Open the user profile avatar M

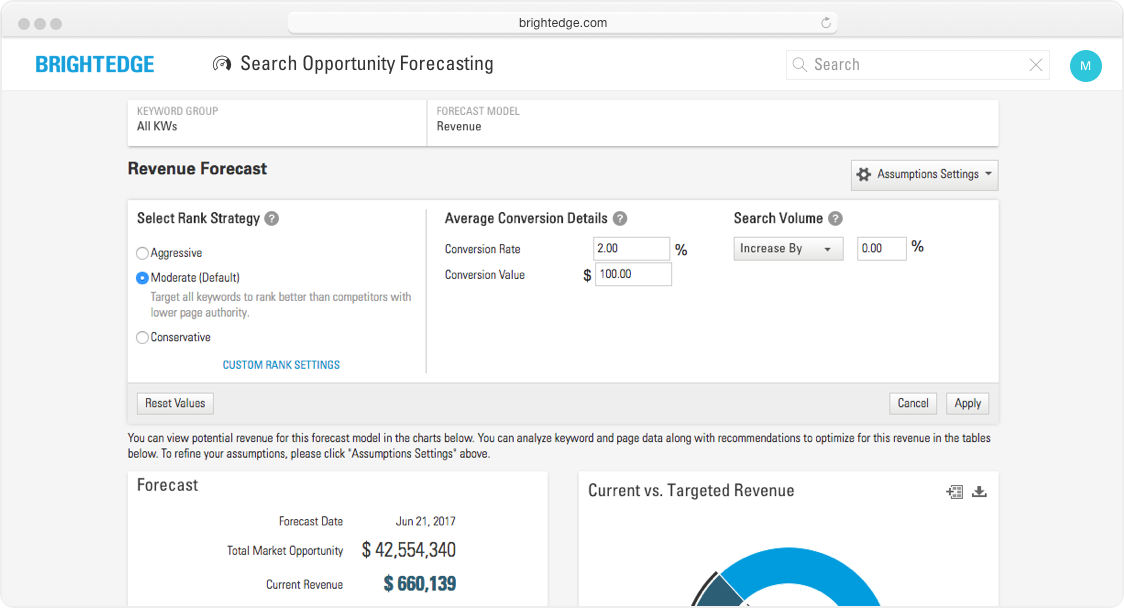pyautogui.click(x=1085, y=66)
